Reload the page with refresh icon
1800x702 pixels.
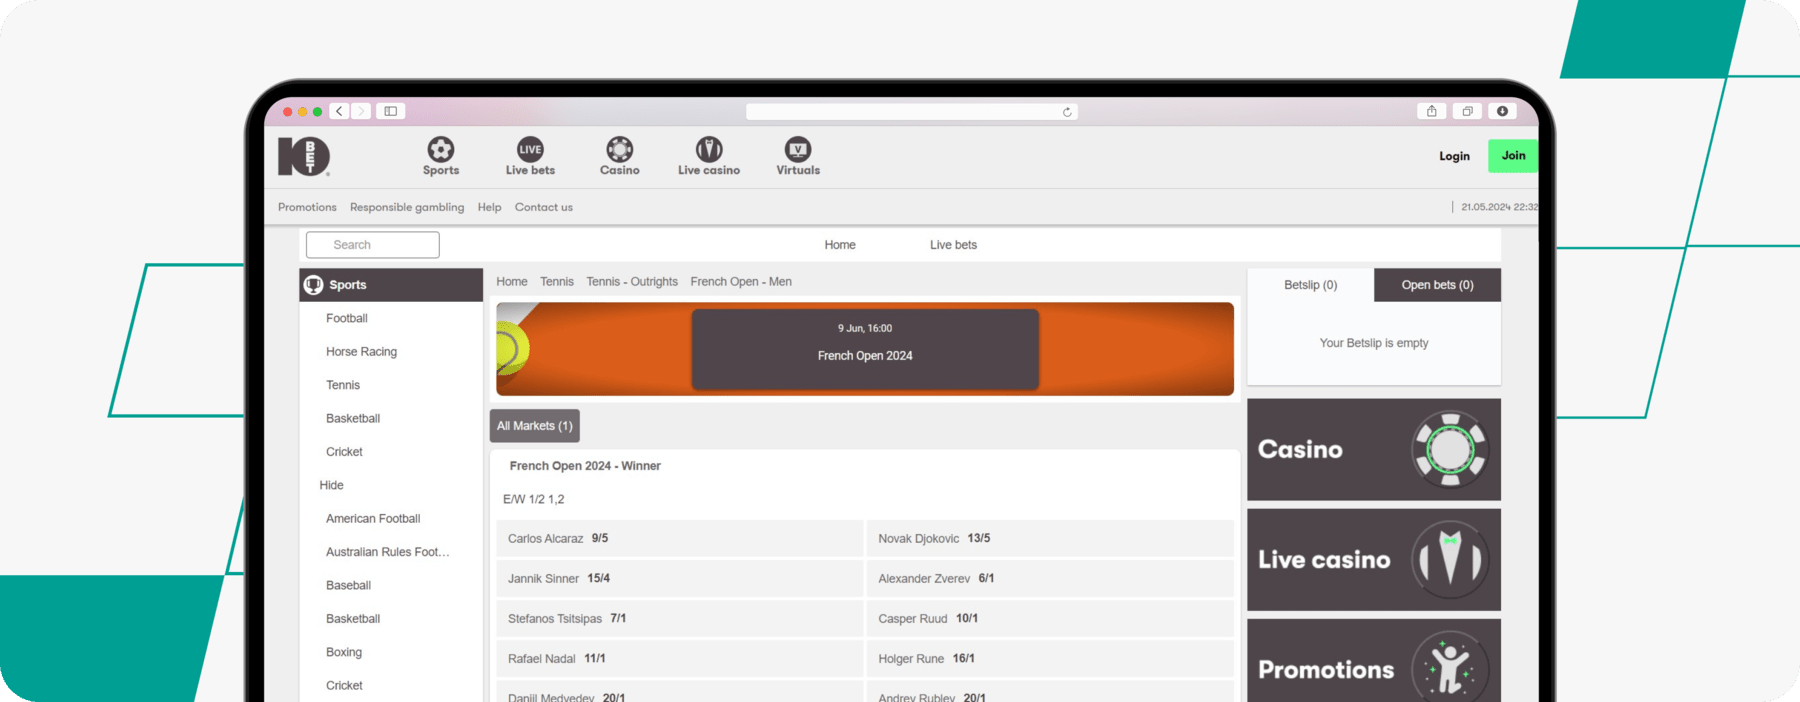pos(1067,112)
